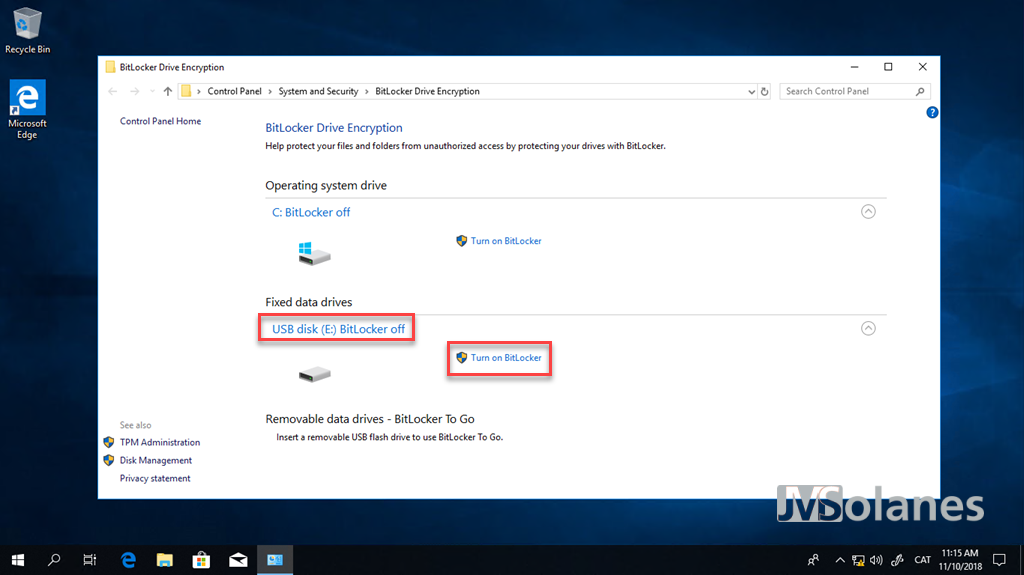1024x575 pixels.
Task: Open Disk Management link
Action: coord(155,461)
